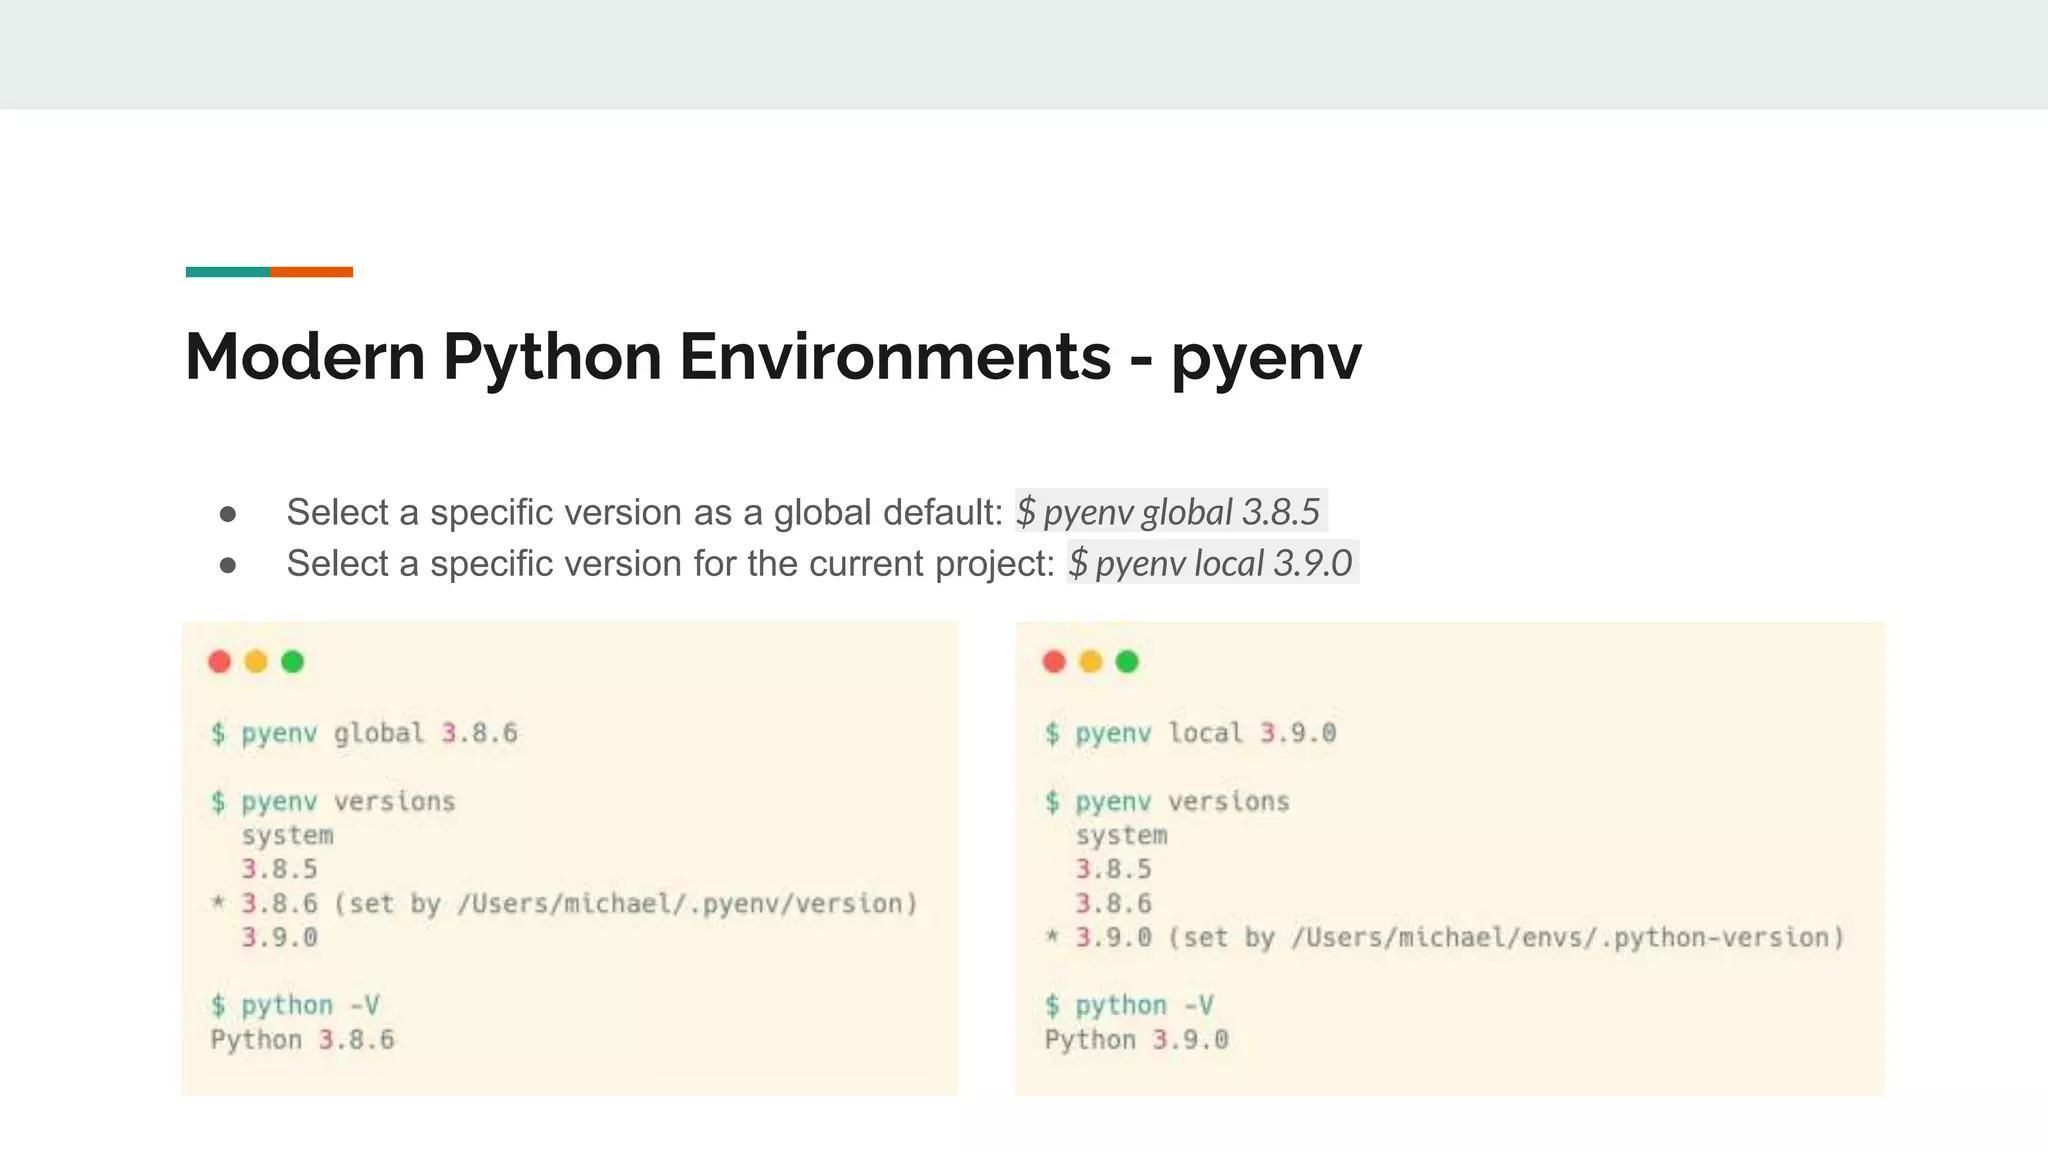Click '$ pyenv local 3.9.0' command in right terminal
Screen dimensions: 2048x1152
[x=1190, y=733]
